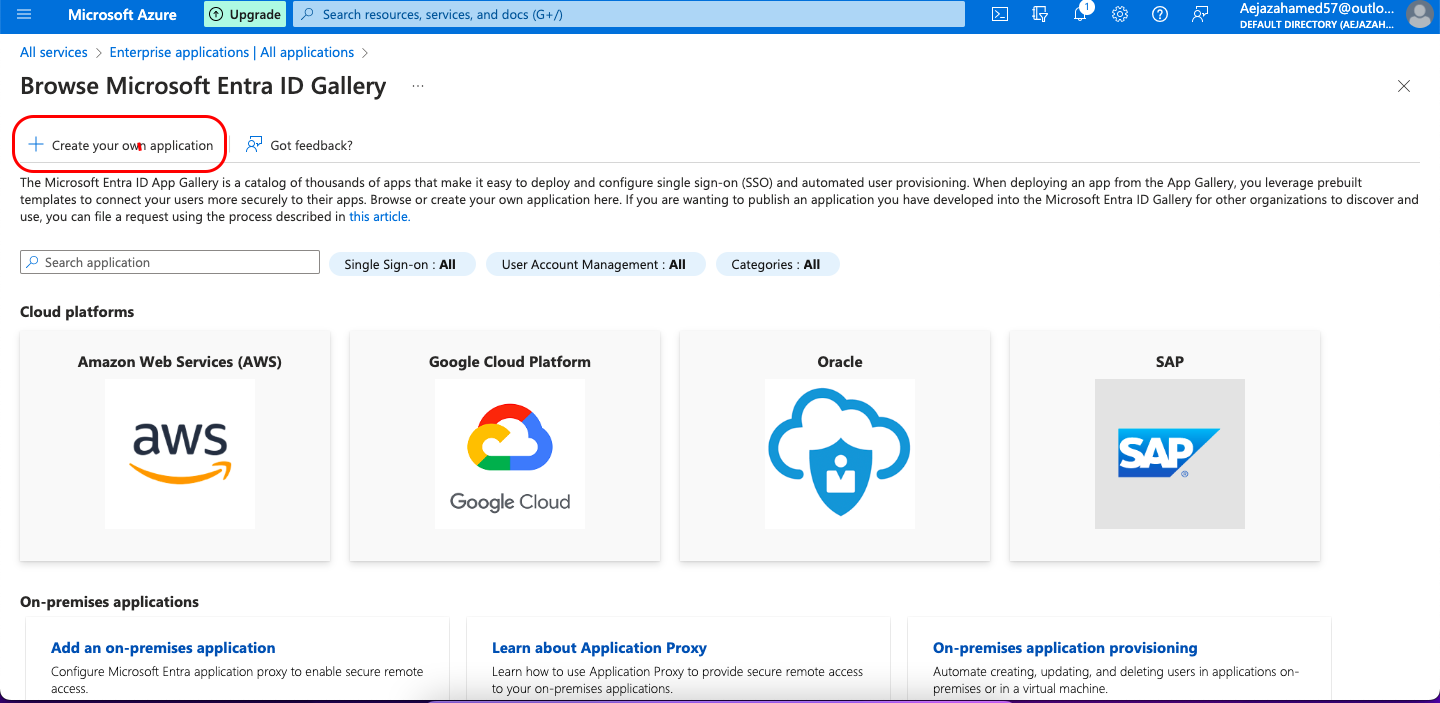
Task: Open the help question mark icon
Action: coord(1160,15)
